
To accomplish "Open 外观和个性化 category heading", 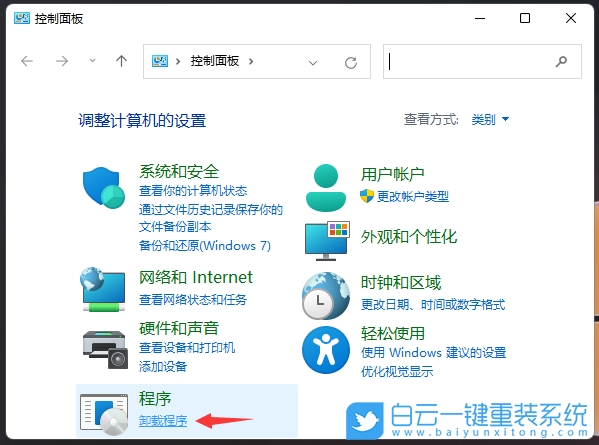I will click(x=408, y=236).
